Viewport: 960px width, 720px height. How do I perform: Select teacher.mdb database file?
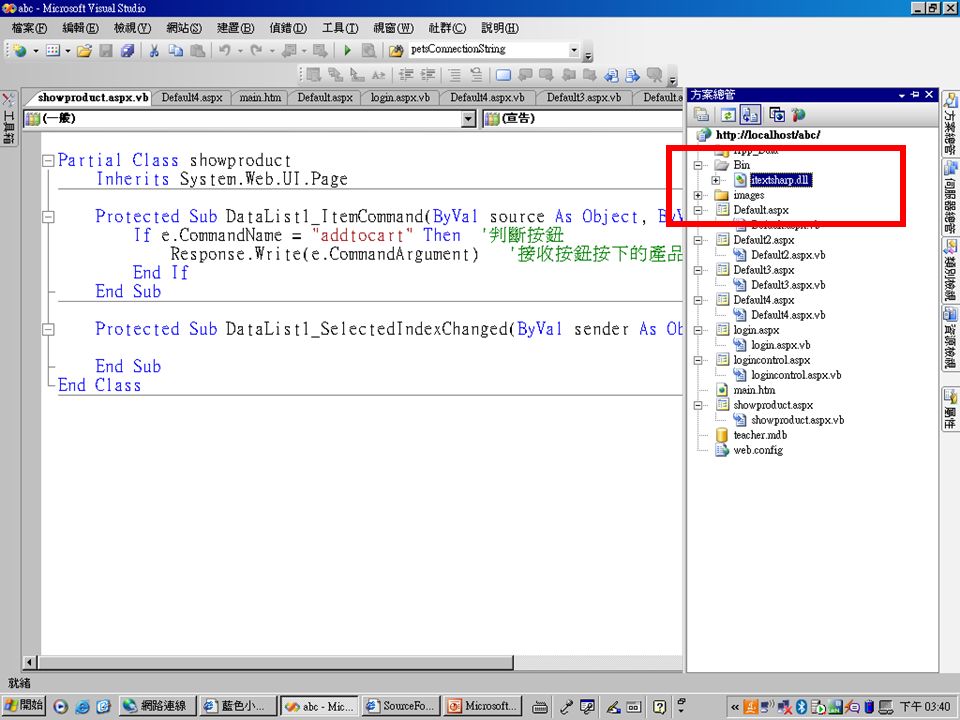[760, 435]
